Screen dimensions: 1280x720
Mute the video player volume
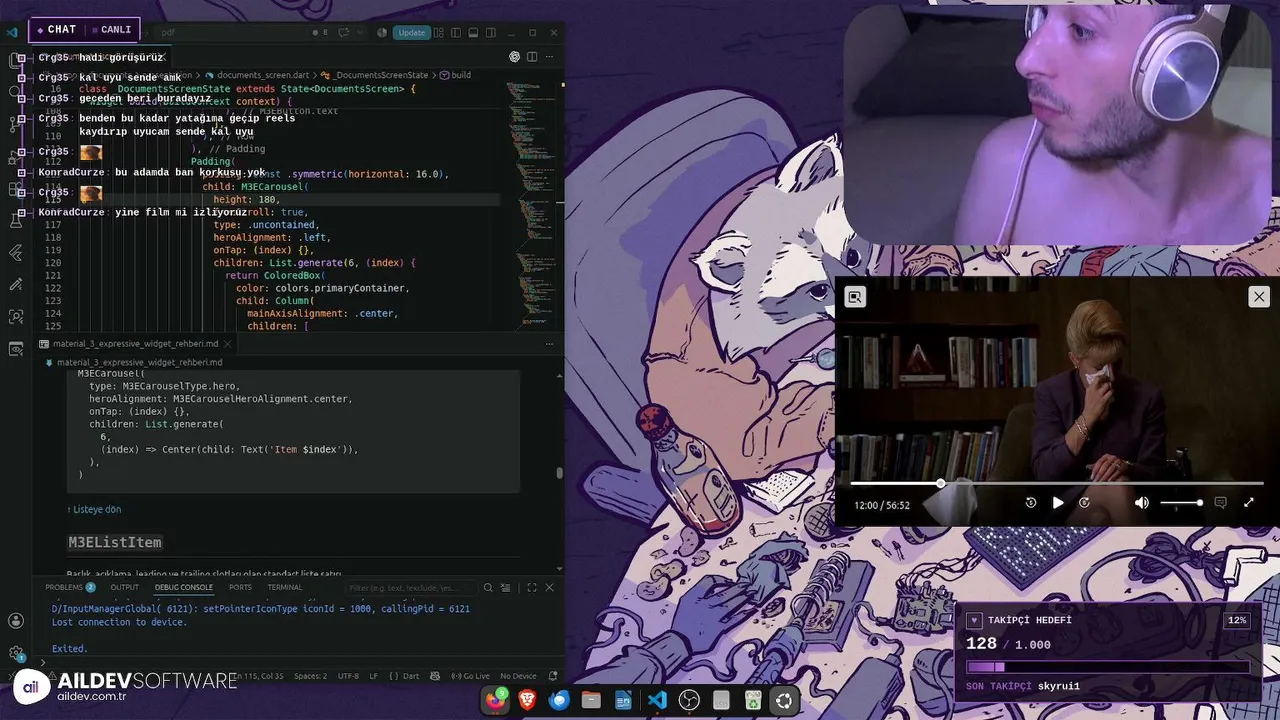click(1141, 503)
